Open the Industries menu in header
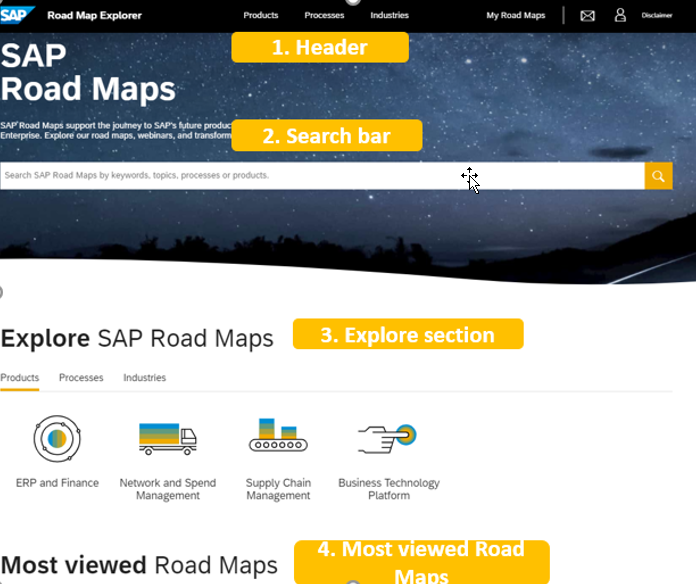 (389, 15)
